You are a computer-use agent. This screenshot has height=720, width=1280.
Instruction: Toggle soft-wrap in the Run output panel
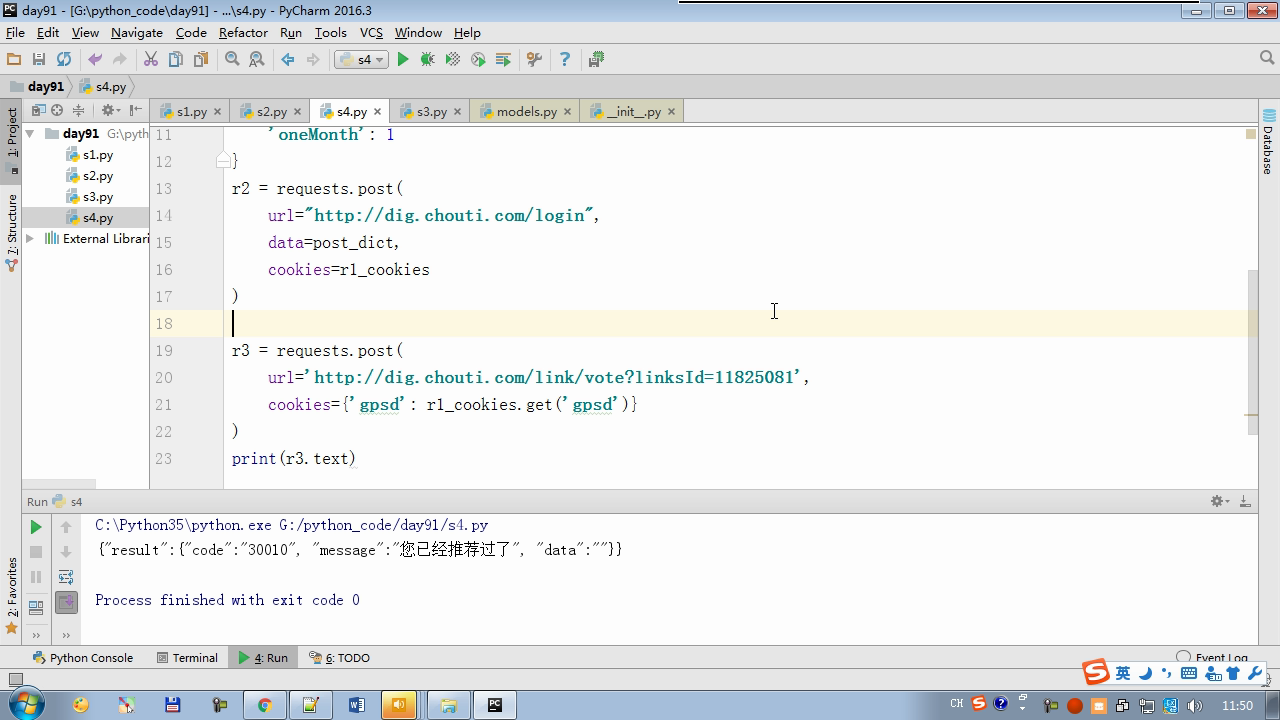[66, 577]
